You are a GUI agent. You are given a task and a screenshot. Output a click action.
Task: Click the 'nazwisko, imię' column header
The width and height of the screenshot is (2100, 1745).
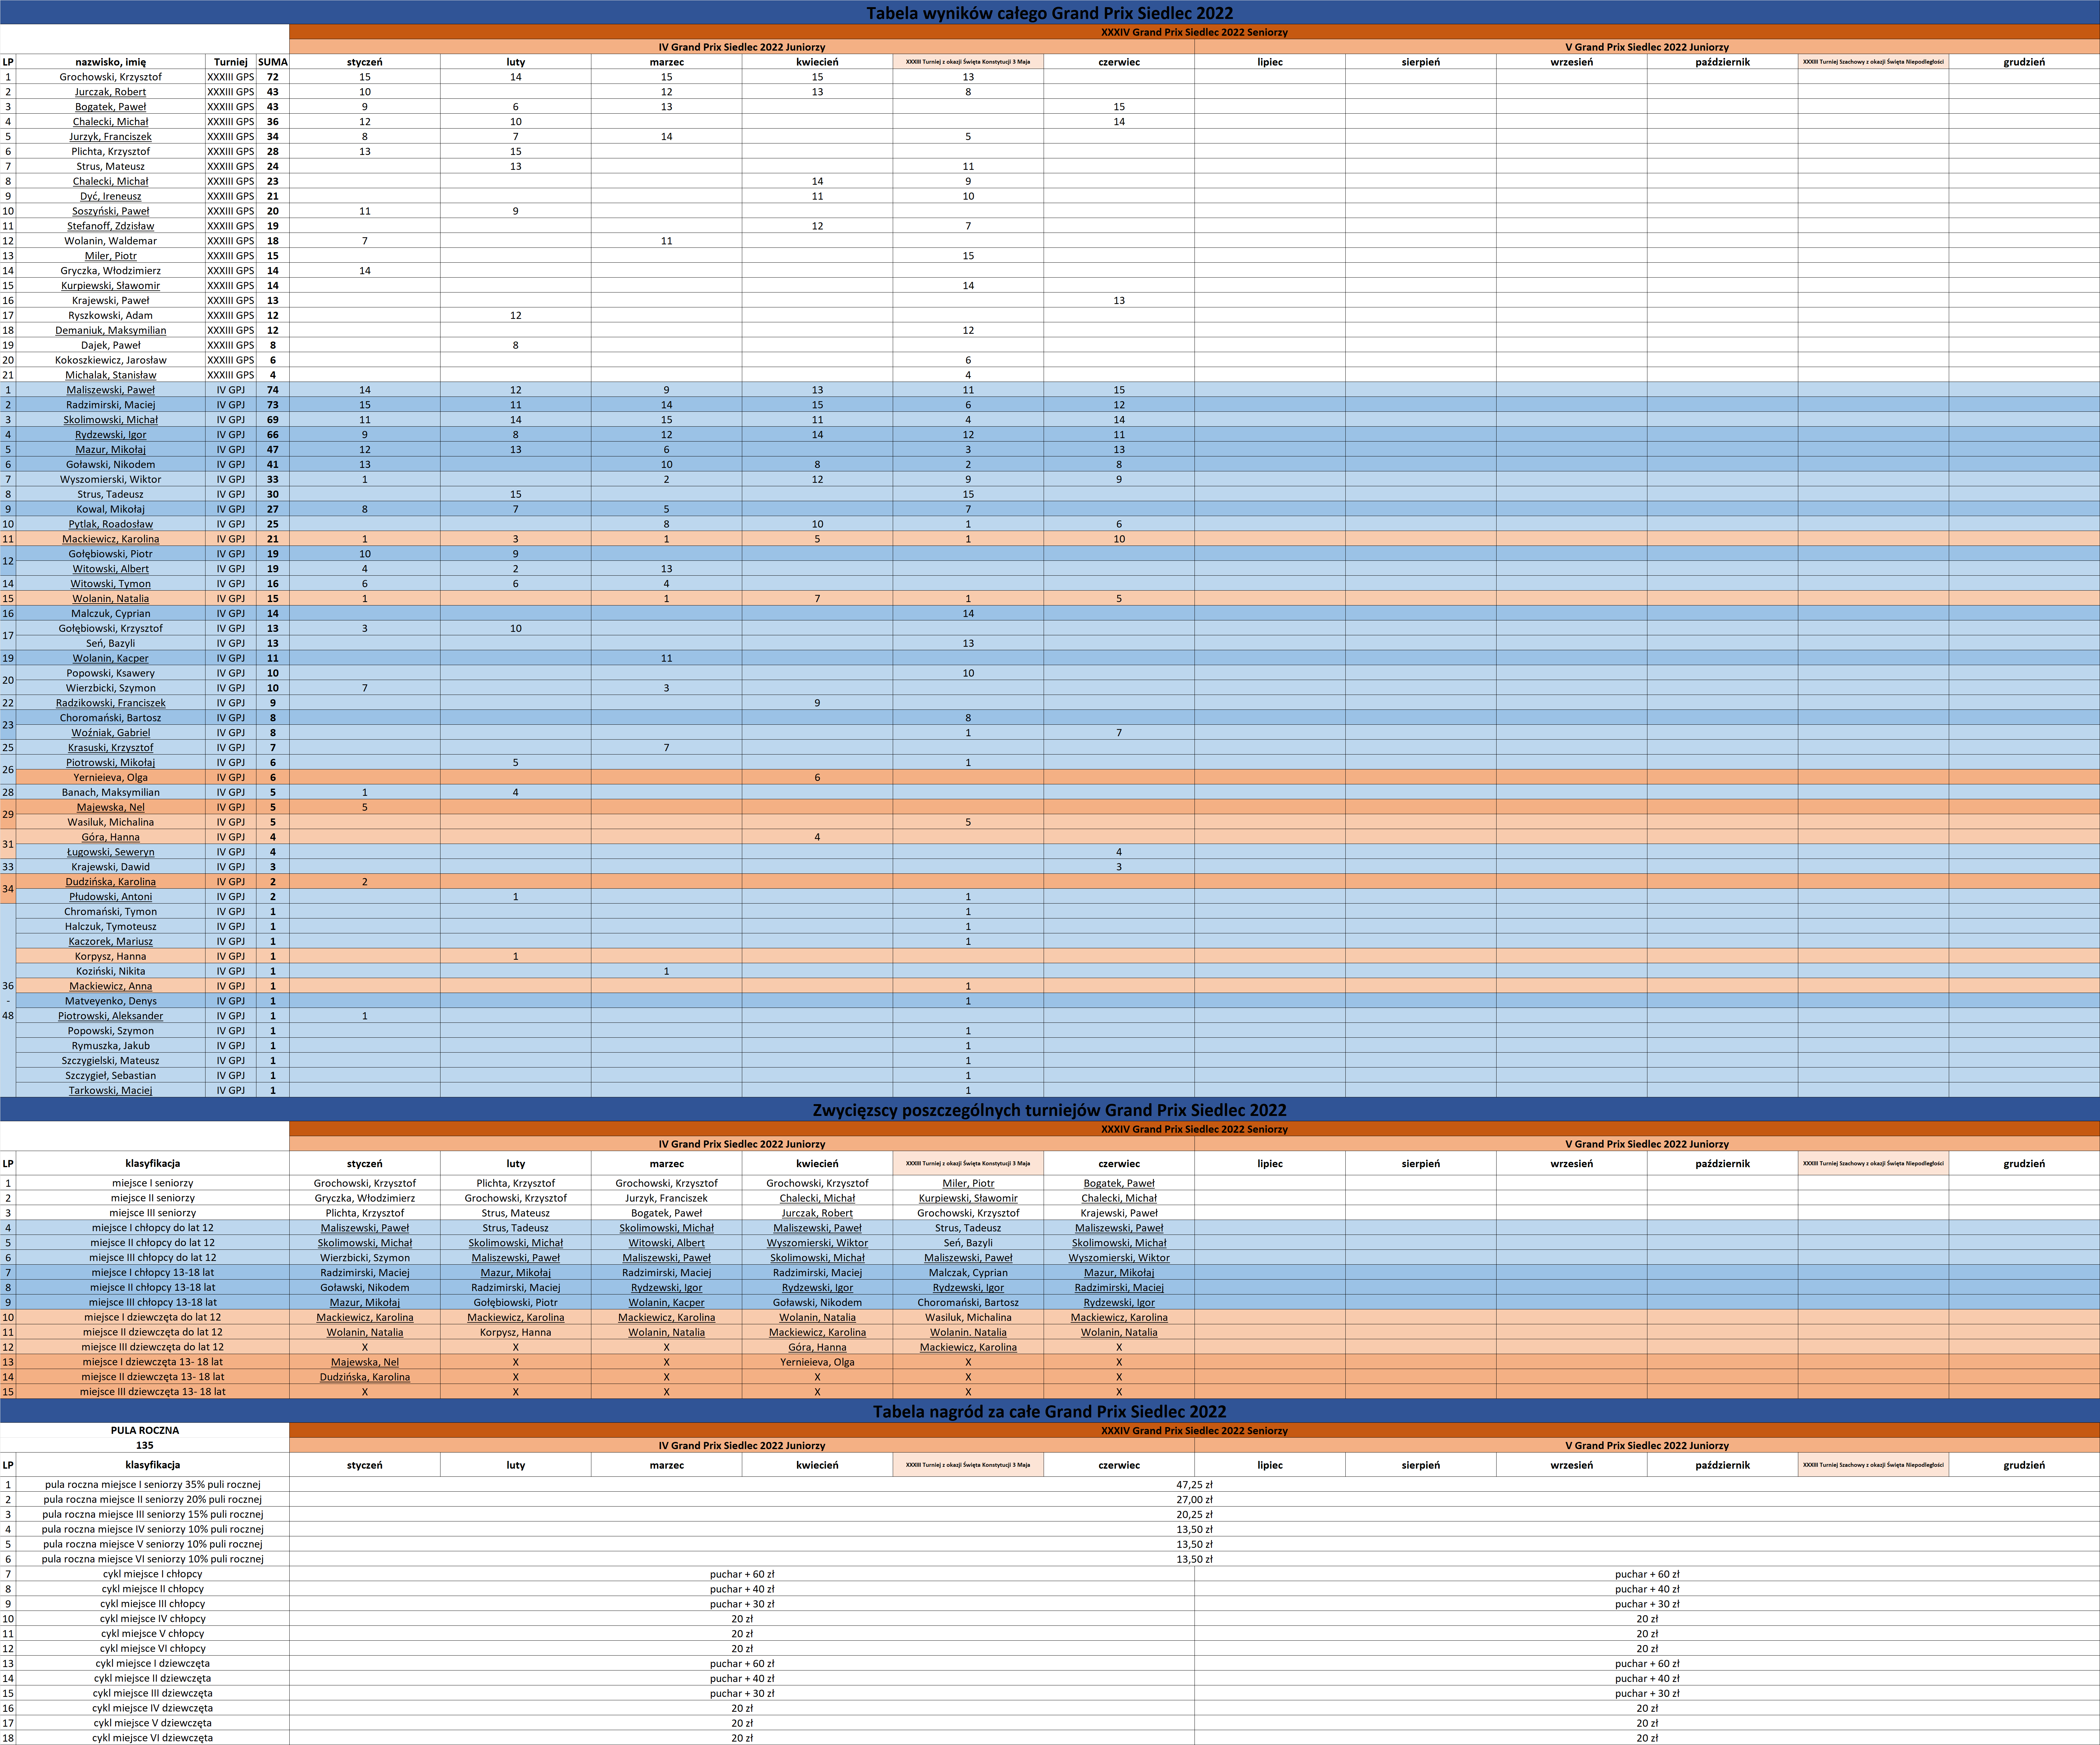[x=110, y=62]
